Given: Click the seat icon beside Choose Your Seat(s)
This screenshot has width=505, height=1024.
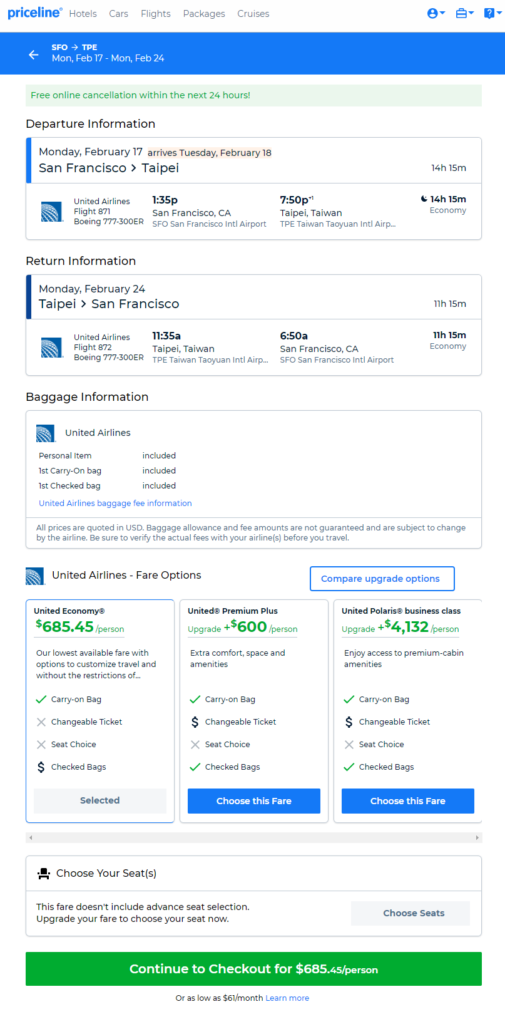Looking at the screenshot, I should [44, 873].
